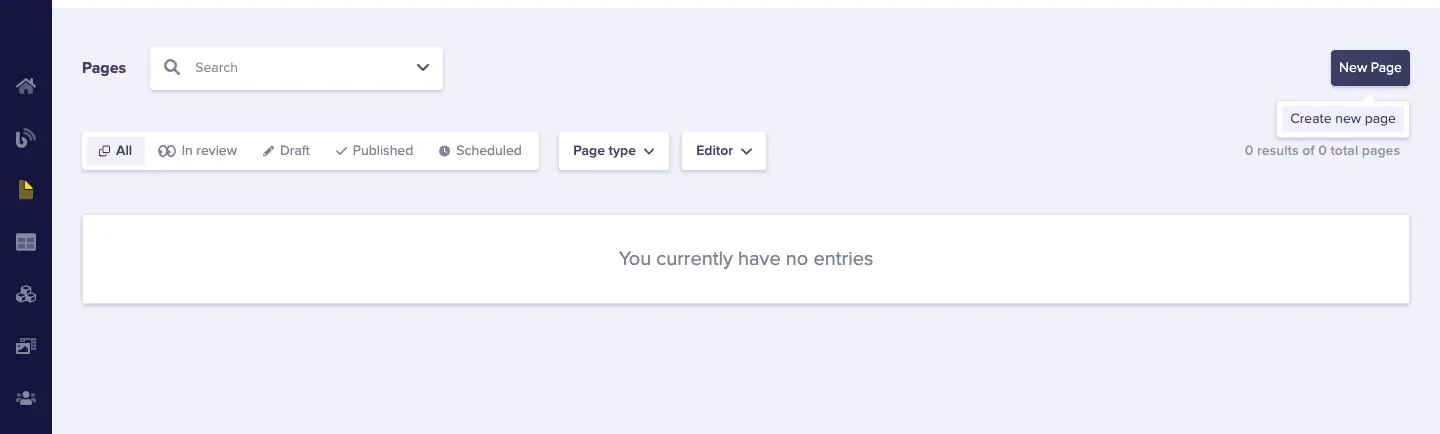
Task: Open the media library icon in the sidebar
Action: pos(26,346)
